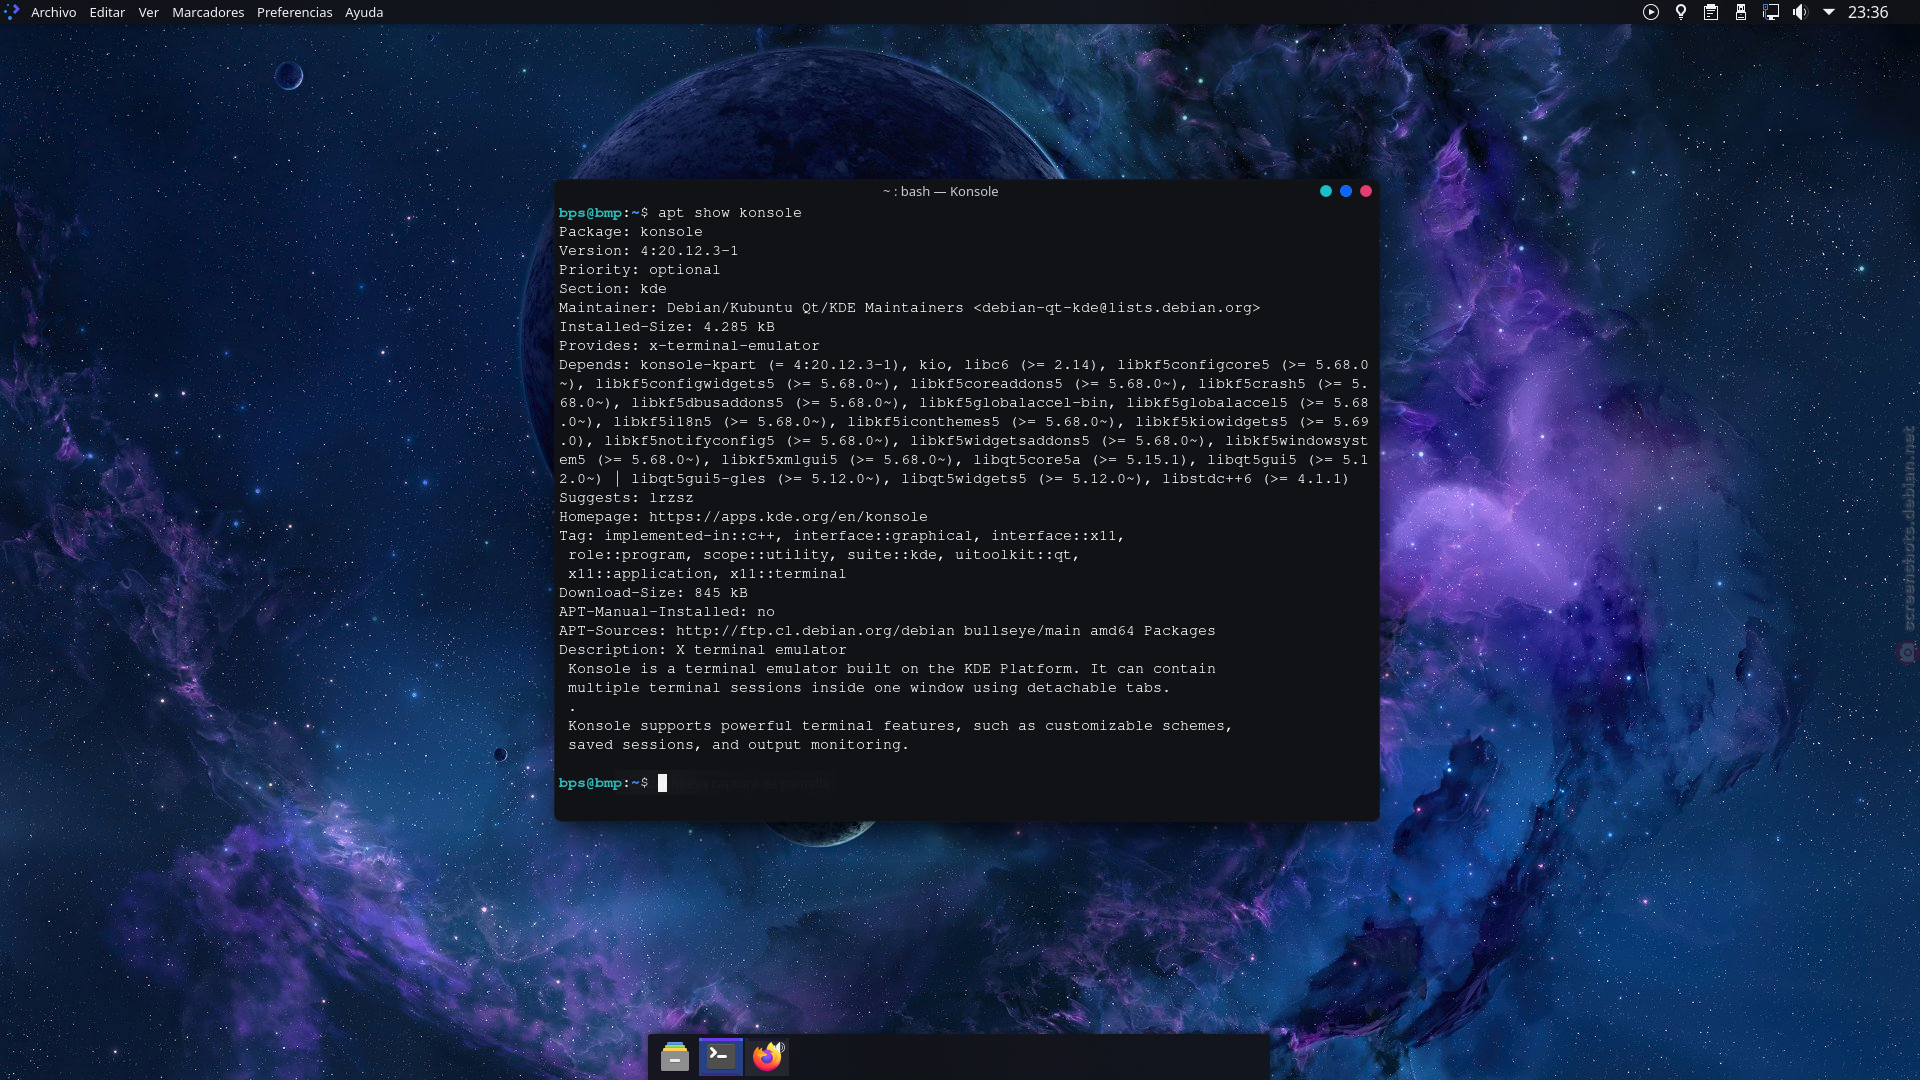Open the audio volume tray icon
This screenshot has width=1920, height=1080.
(1800, 12)
